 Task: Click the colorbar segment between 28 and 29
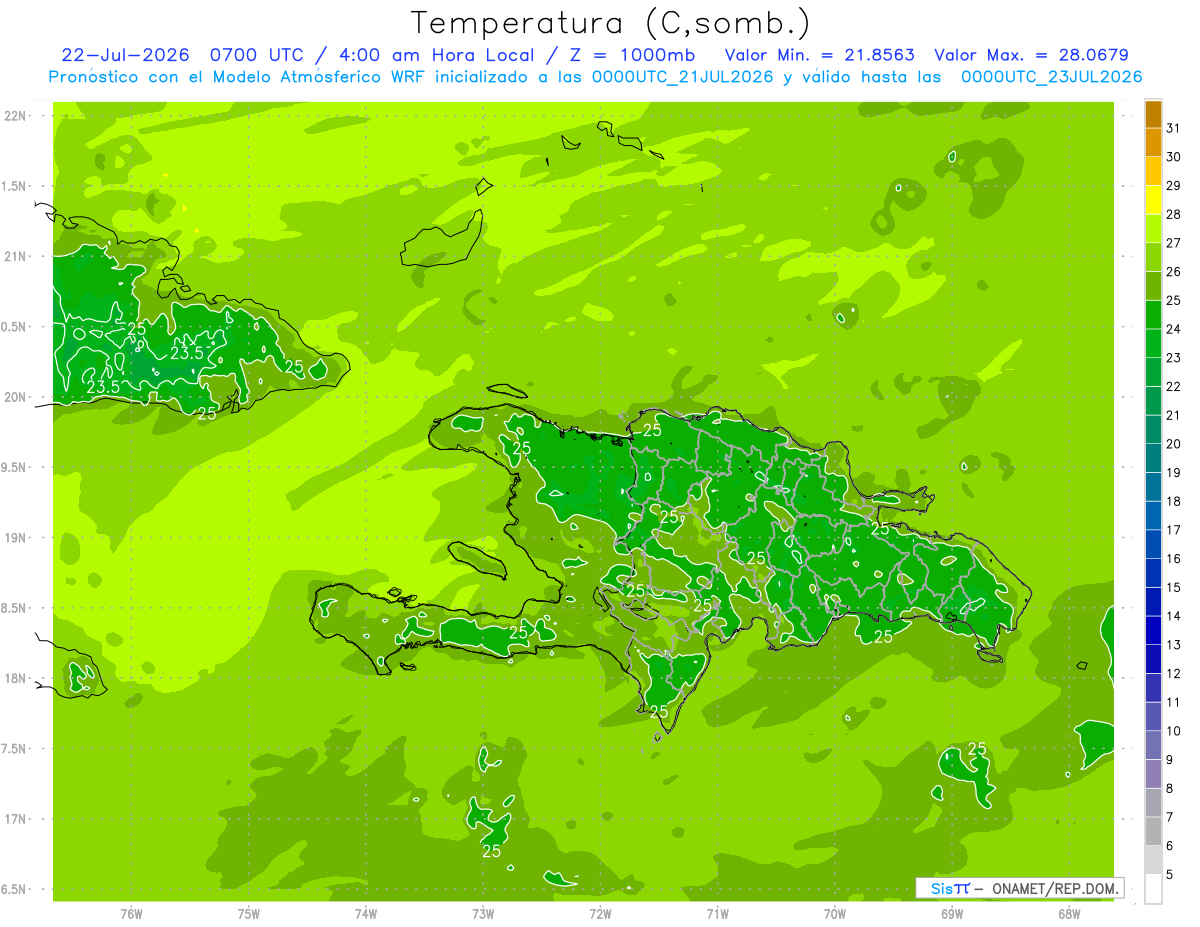coord(1153,201)
